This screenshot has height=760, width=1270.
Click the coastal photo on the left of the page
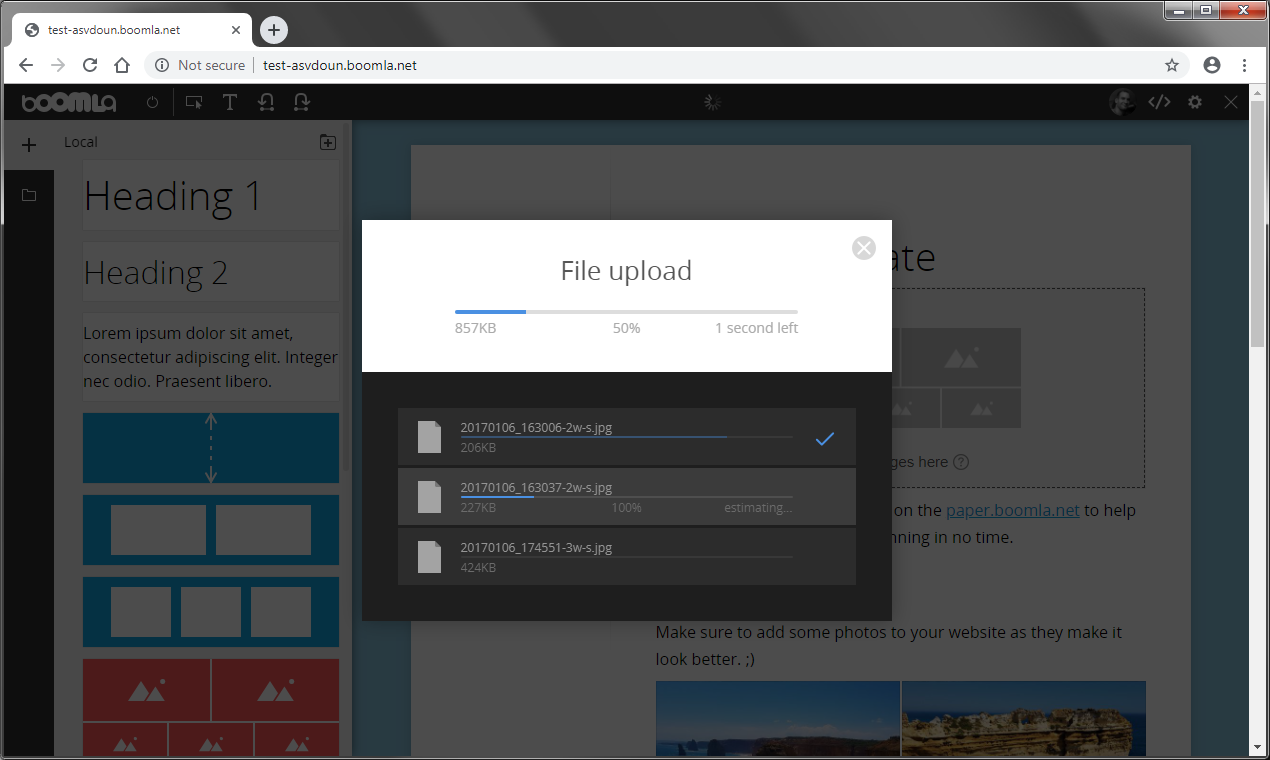pos(778,719)
